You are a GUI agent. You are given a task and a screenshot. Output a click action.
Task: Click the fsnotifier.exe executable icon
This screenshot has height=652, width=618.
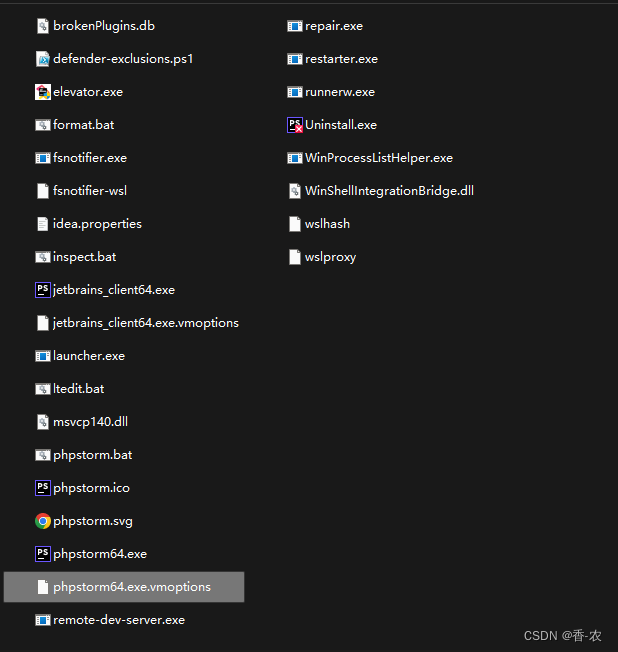[43, 158]
